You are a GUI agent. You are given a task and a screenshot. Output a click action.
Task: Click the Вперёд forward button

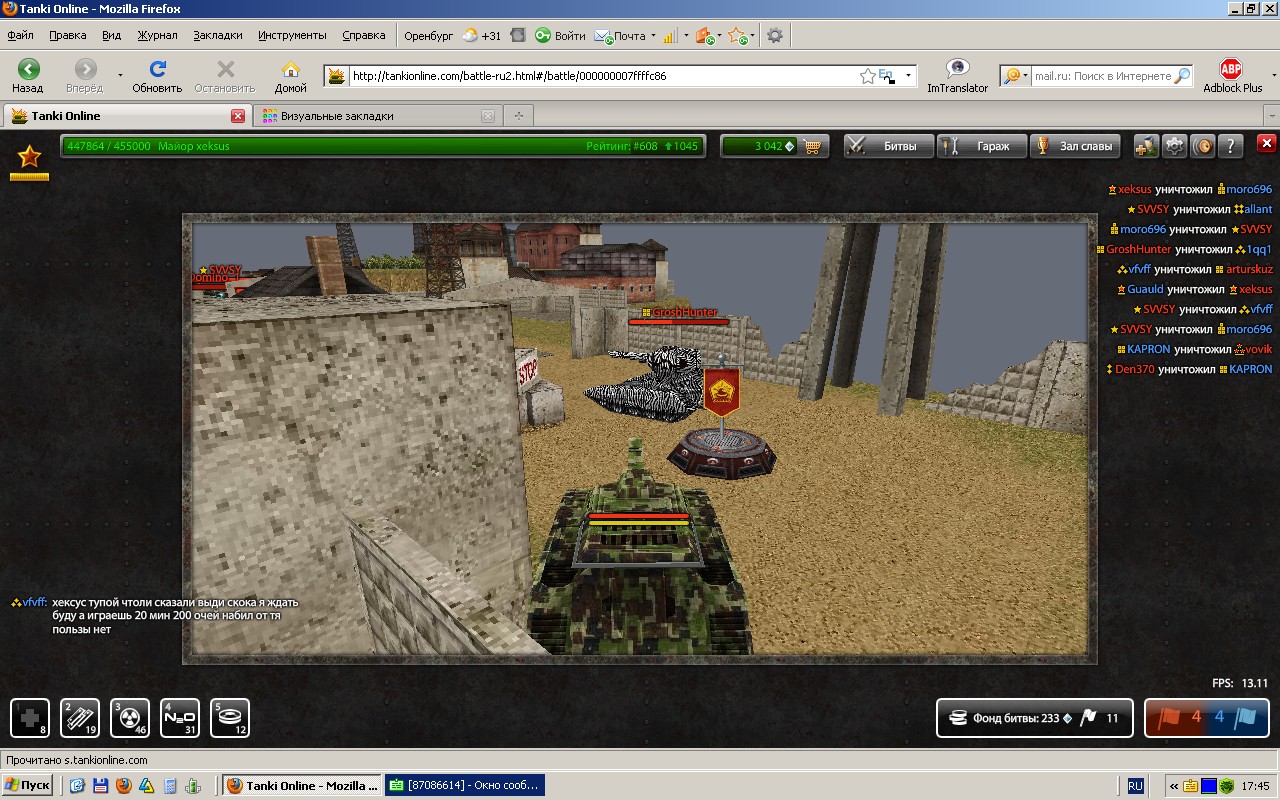[85, 75]
